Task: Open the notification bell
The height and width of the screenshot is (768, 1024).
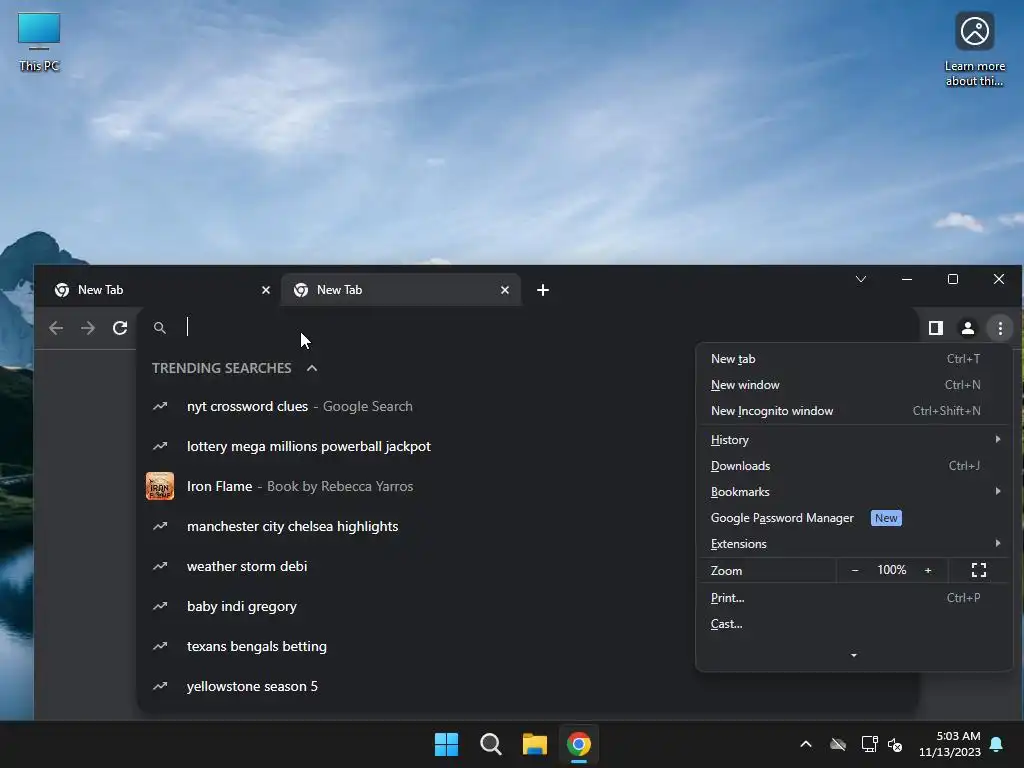Action: pos(997,744)
